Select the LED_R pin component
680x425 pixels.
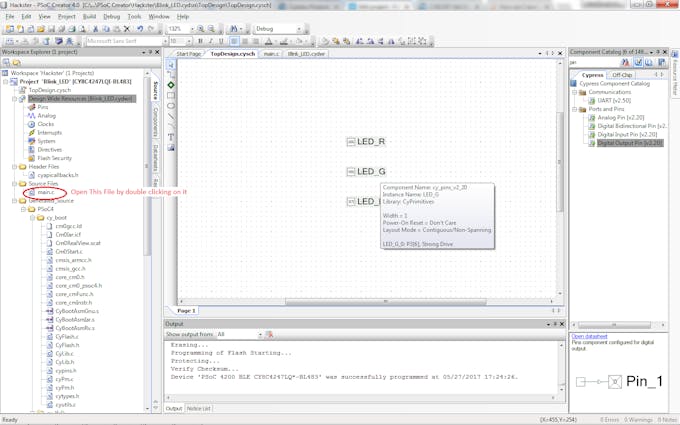tap(366, 142)
